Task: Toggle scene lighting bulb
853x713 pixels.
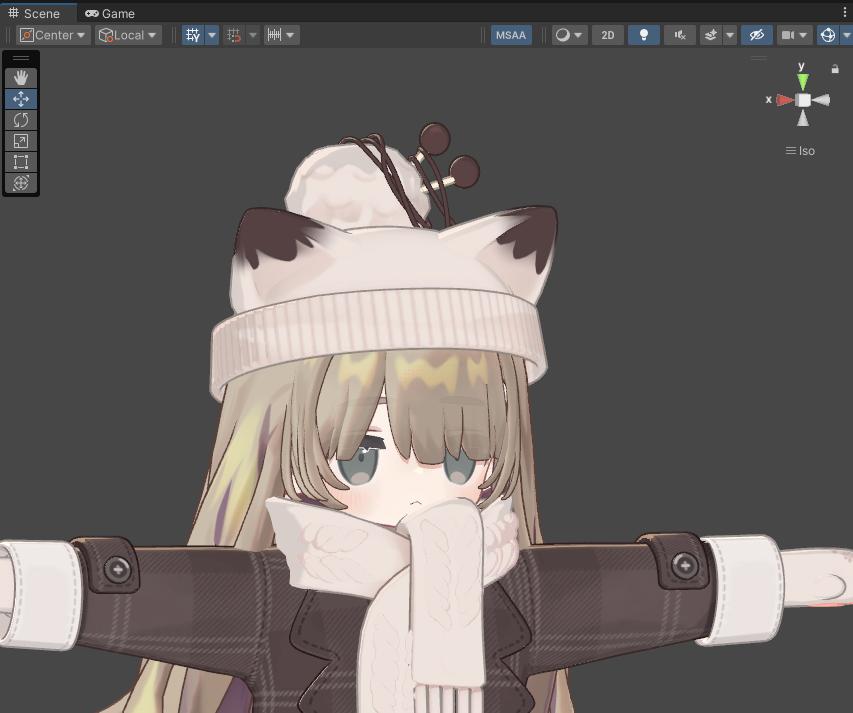Action: click(644, 35)
